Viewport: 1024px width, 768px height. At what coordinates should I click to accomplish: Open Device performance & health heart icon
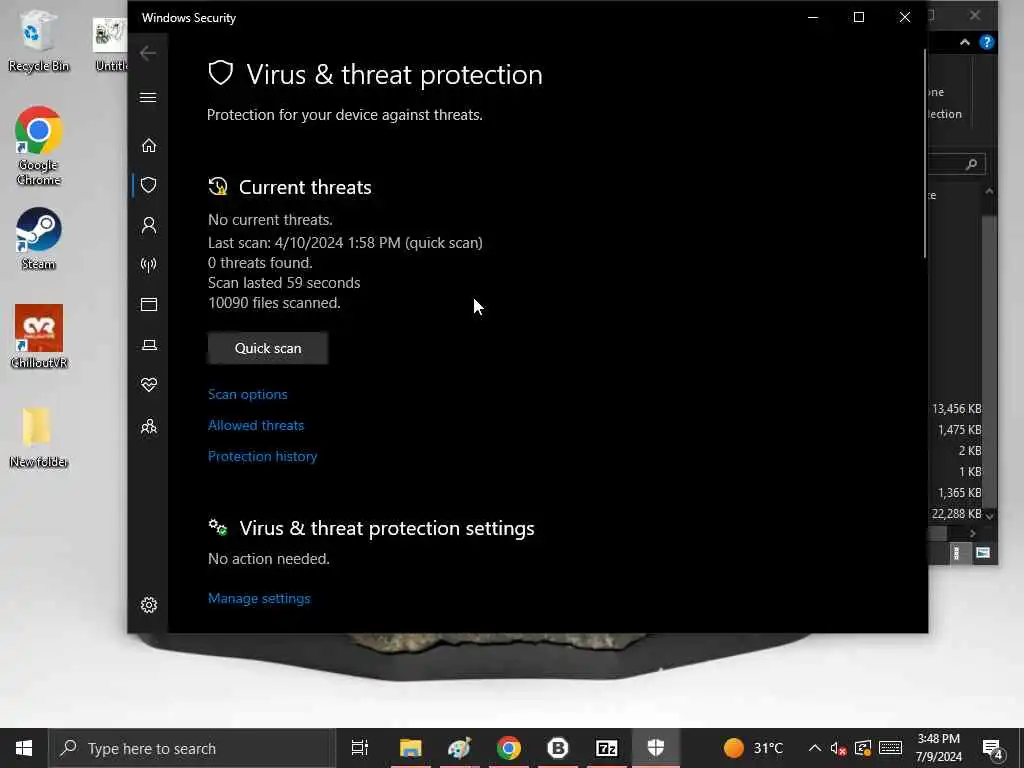(149, 385)
